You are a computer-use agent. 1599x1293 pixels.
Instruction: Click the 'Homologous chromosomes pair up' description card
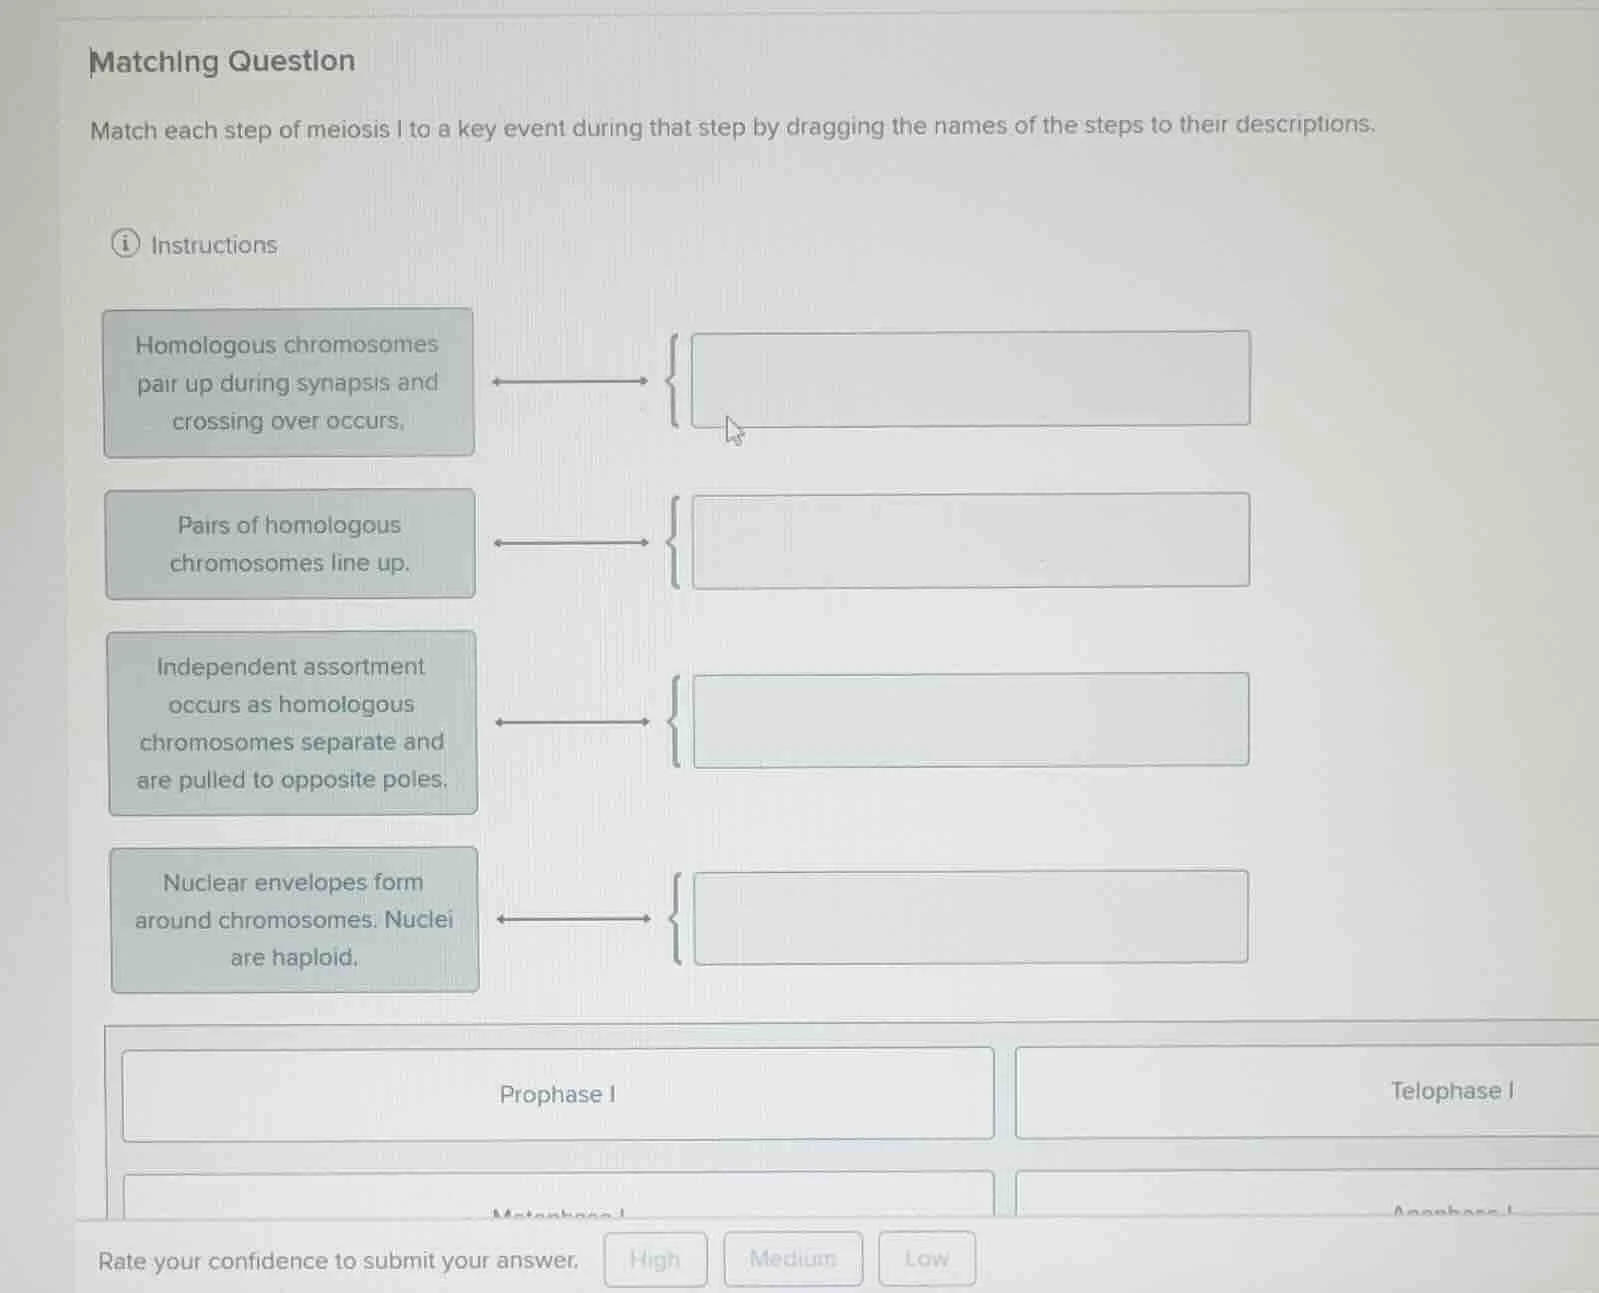coord(288,383)
